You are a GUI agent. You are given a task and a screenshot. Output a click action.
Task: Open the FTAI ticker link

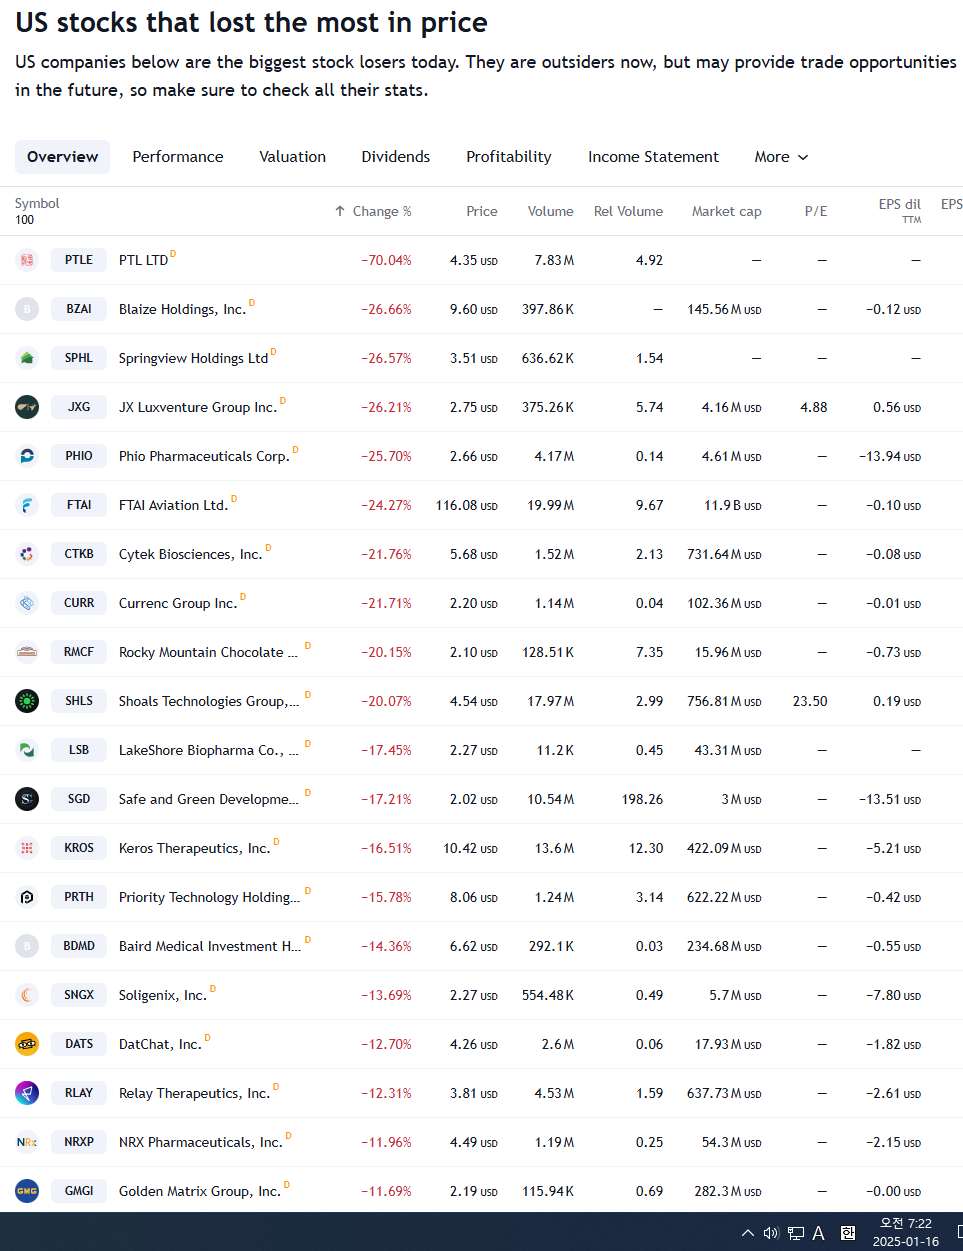click(x=79, y=505)
